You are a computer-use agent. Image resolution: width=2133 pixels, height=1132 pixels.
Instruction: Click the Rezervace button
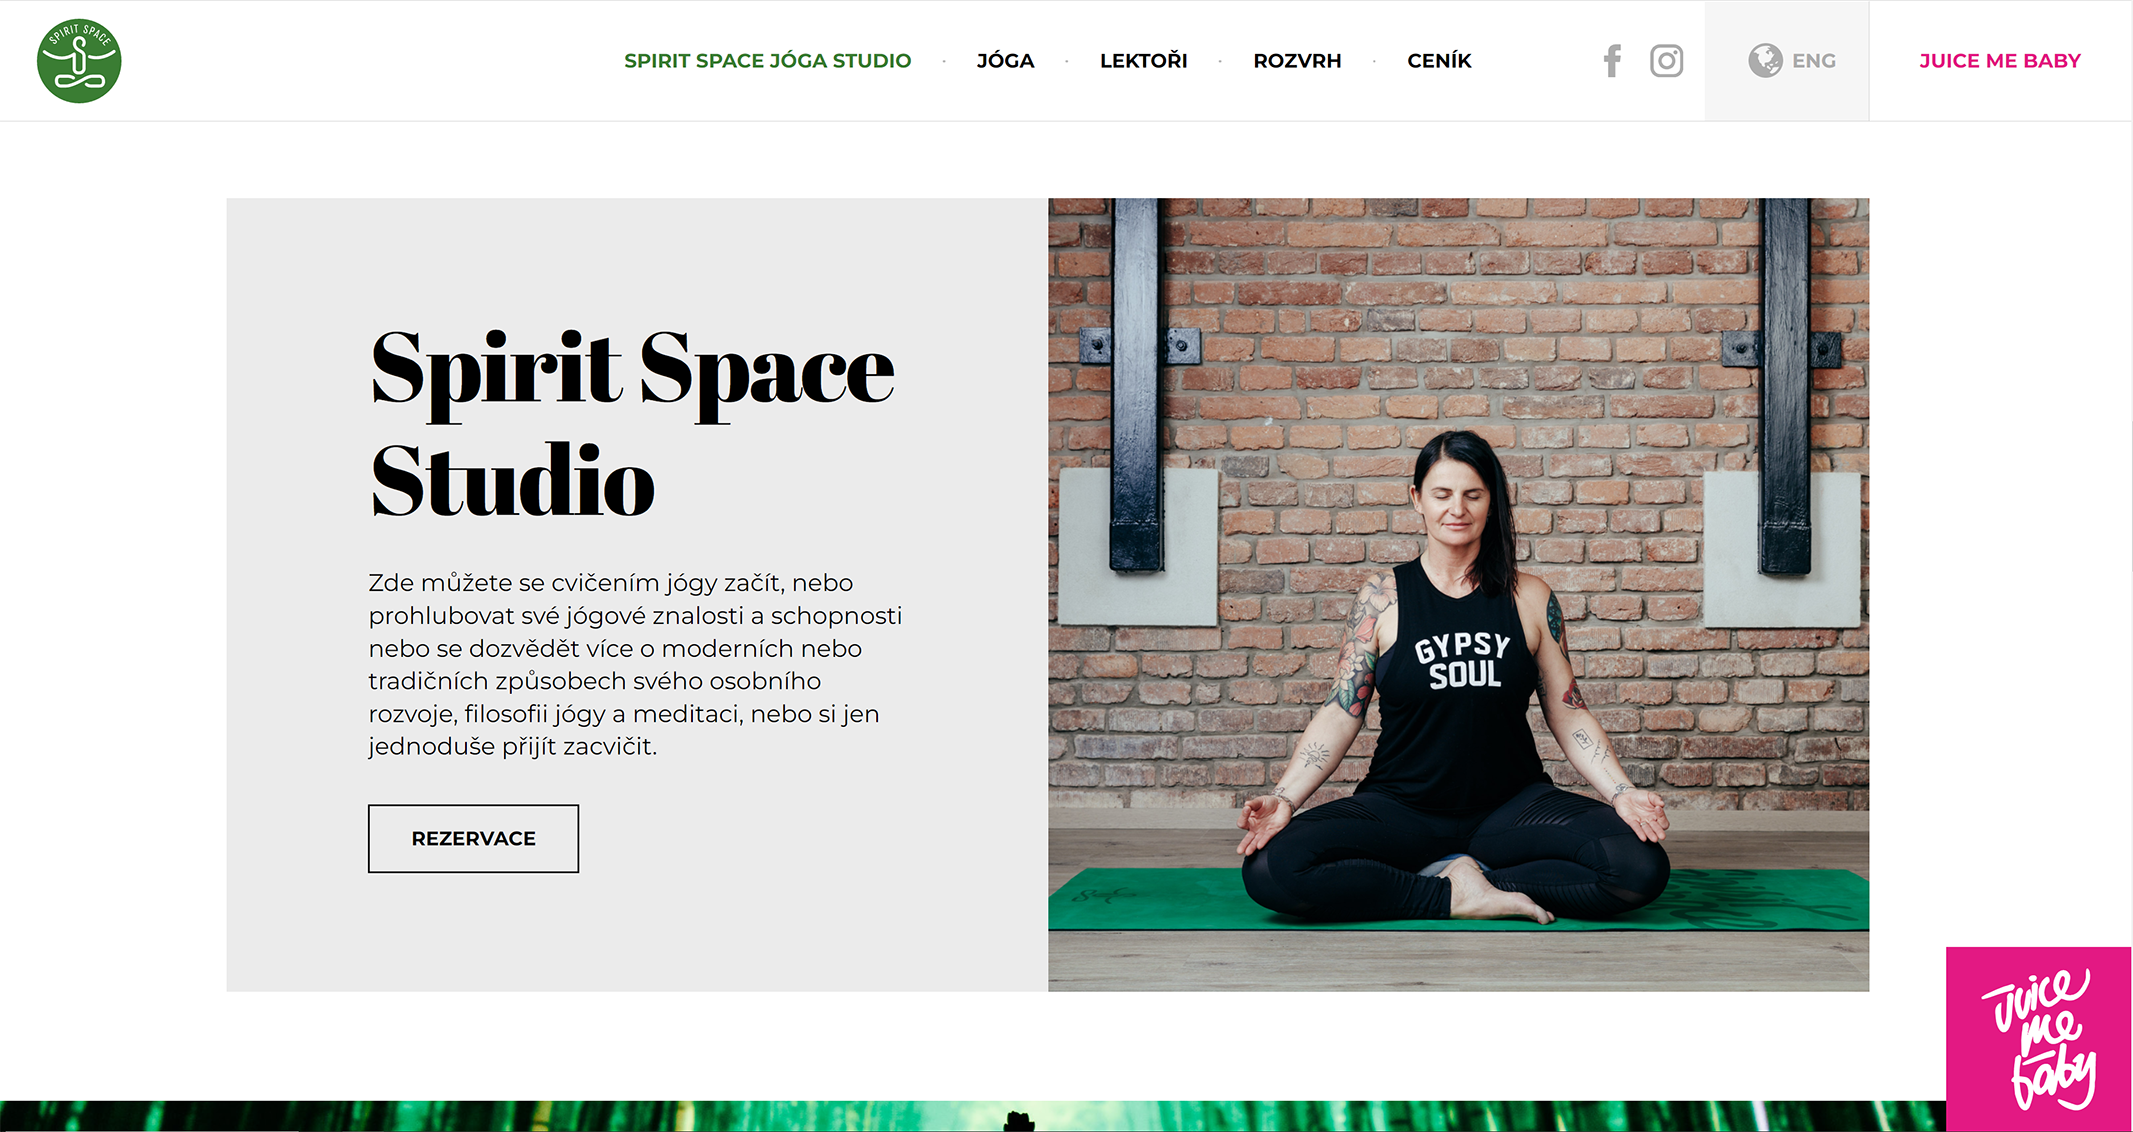tap(473, 838)
